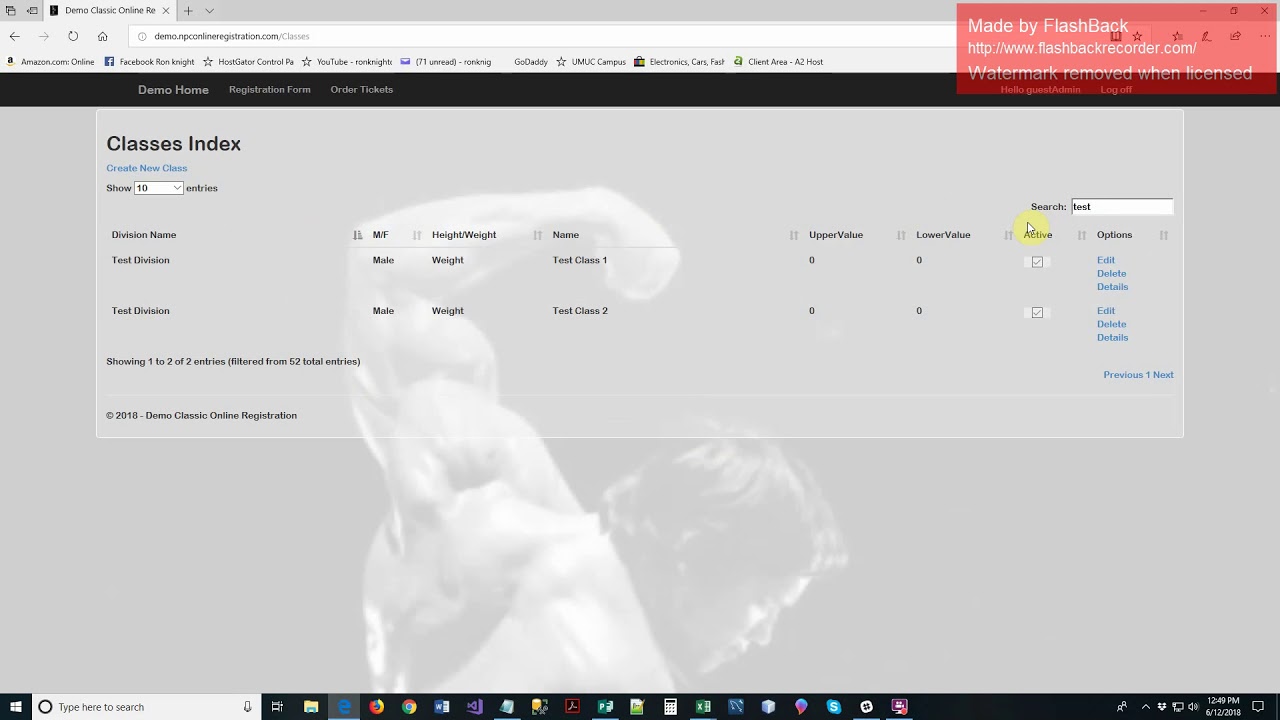
Task: Open File Explorer from taskbar
Action: coord(311,707)
